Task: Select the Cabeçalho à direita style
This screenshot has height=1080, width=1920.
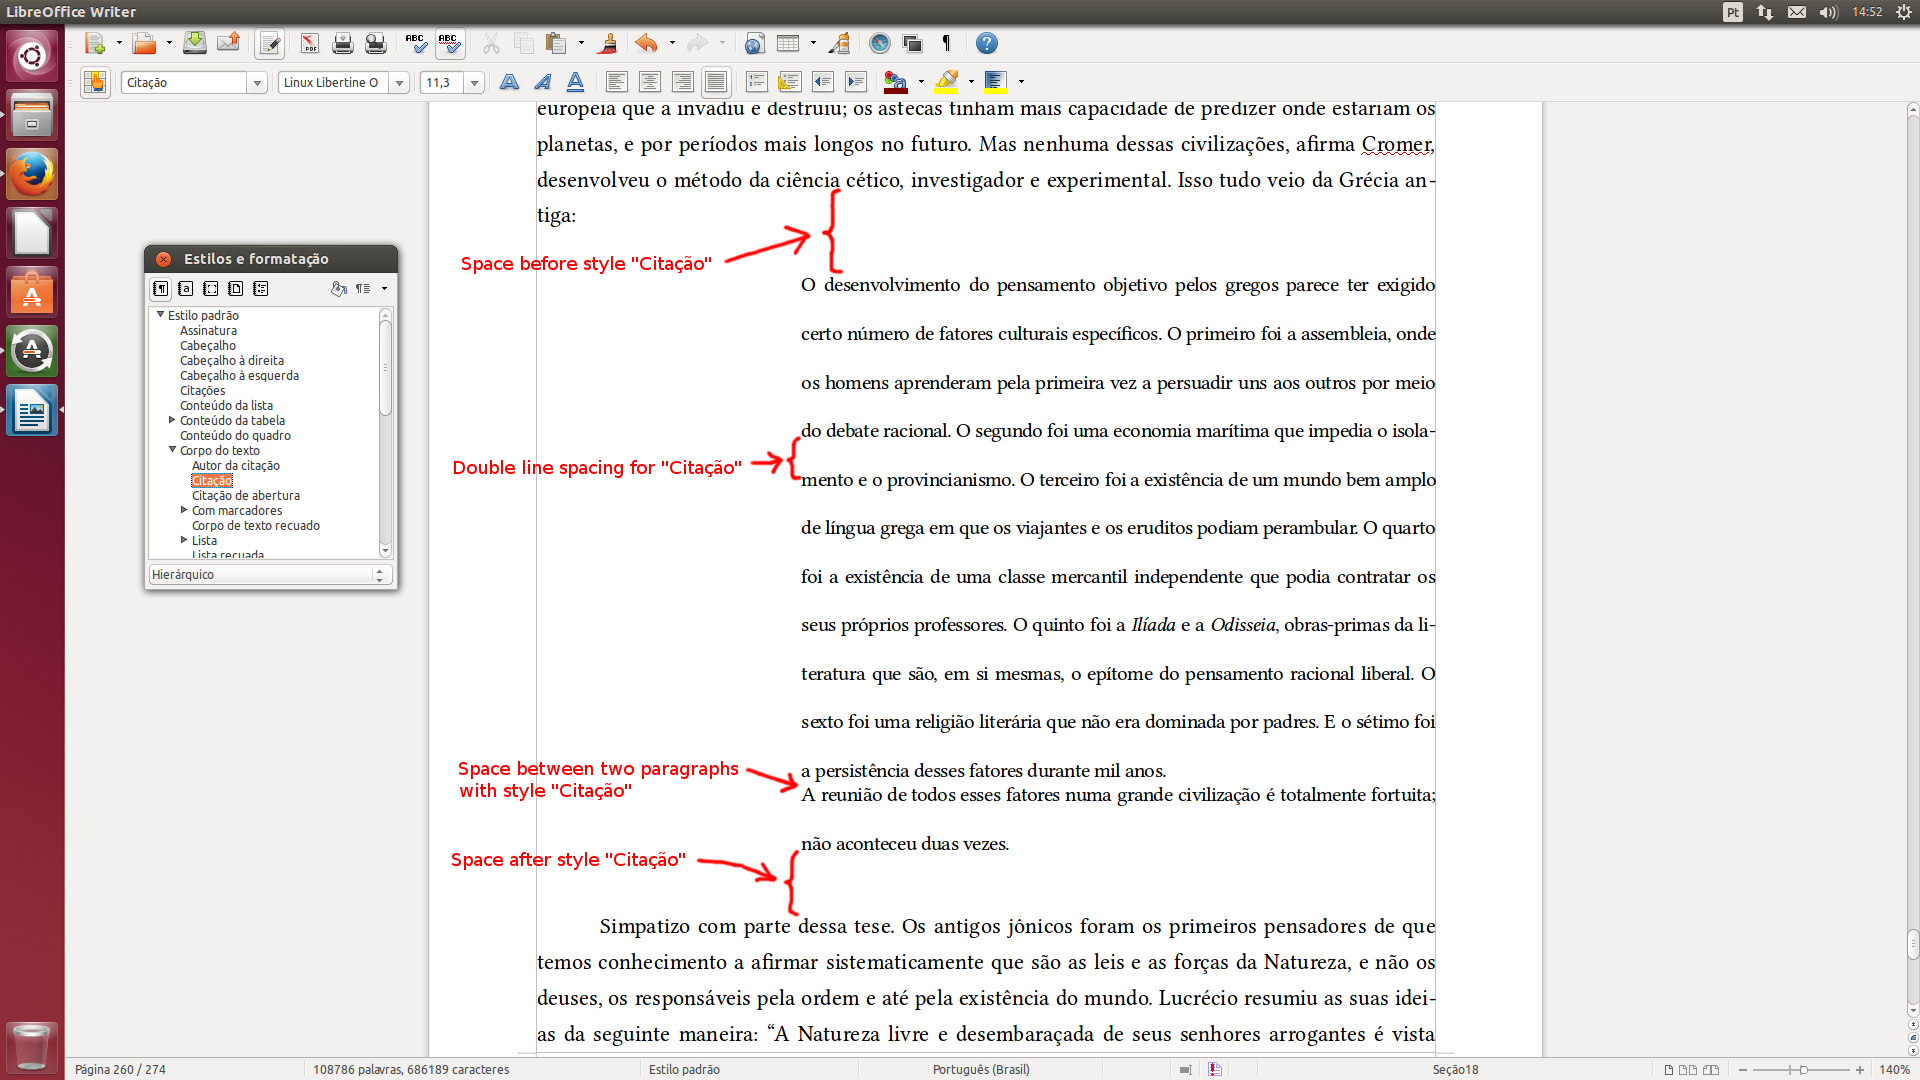Action: [231, 360]
